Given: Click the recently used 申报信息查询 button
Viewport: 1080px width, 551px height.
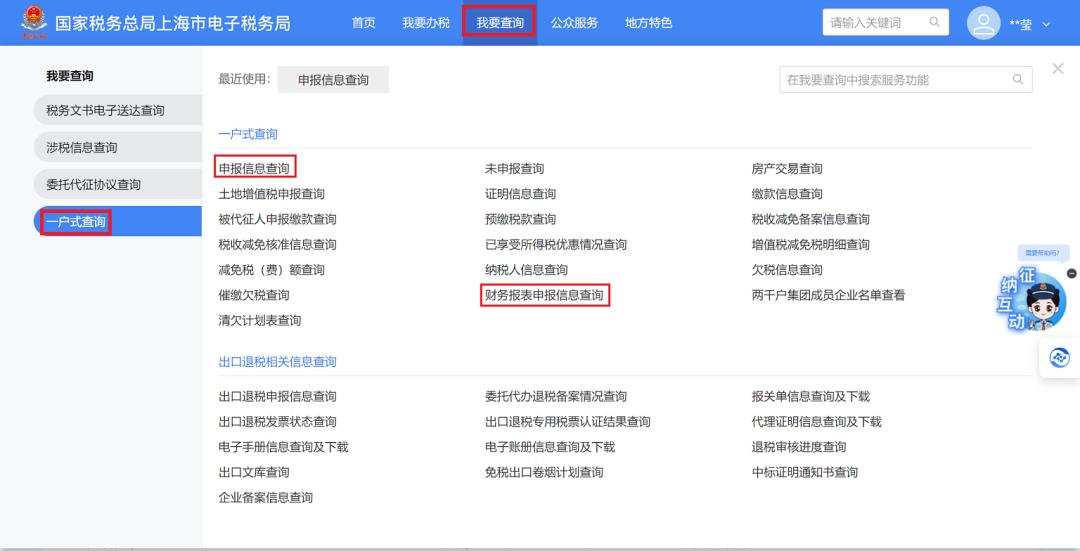Looking at the screenshot, I should [333, 80].
